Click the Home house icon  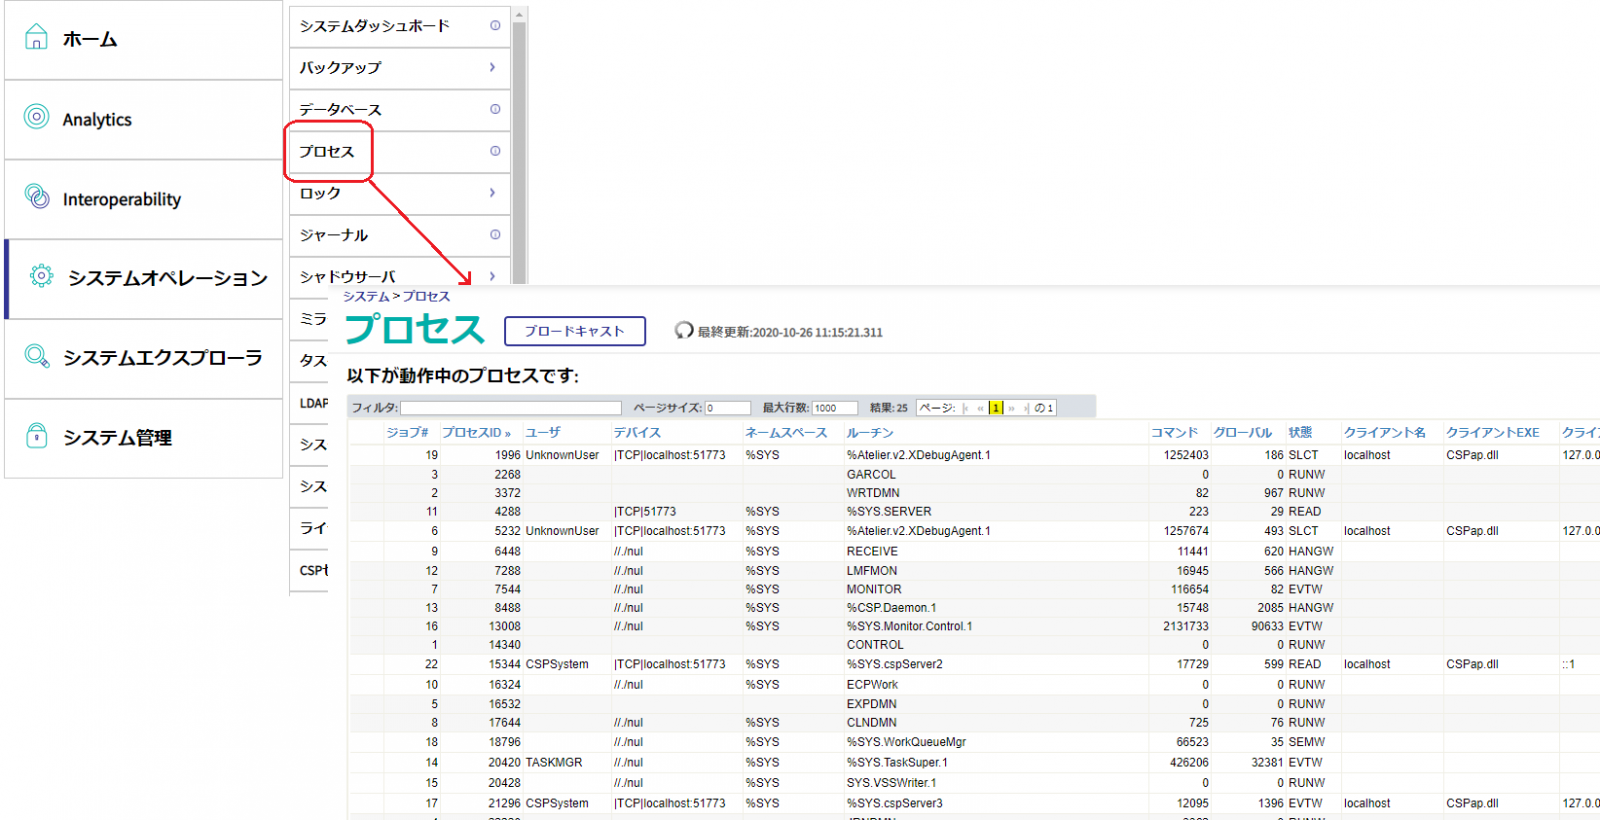point(36,38)
